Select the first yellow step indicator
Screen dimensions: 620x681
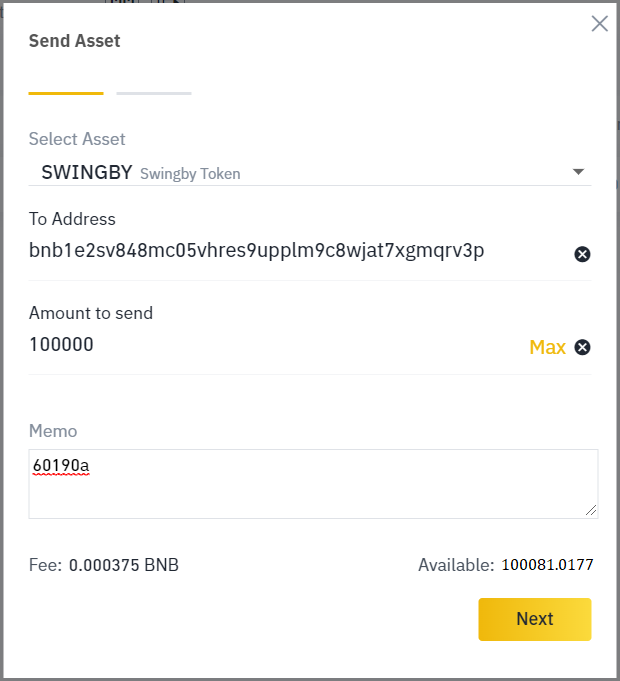(66, 93)
